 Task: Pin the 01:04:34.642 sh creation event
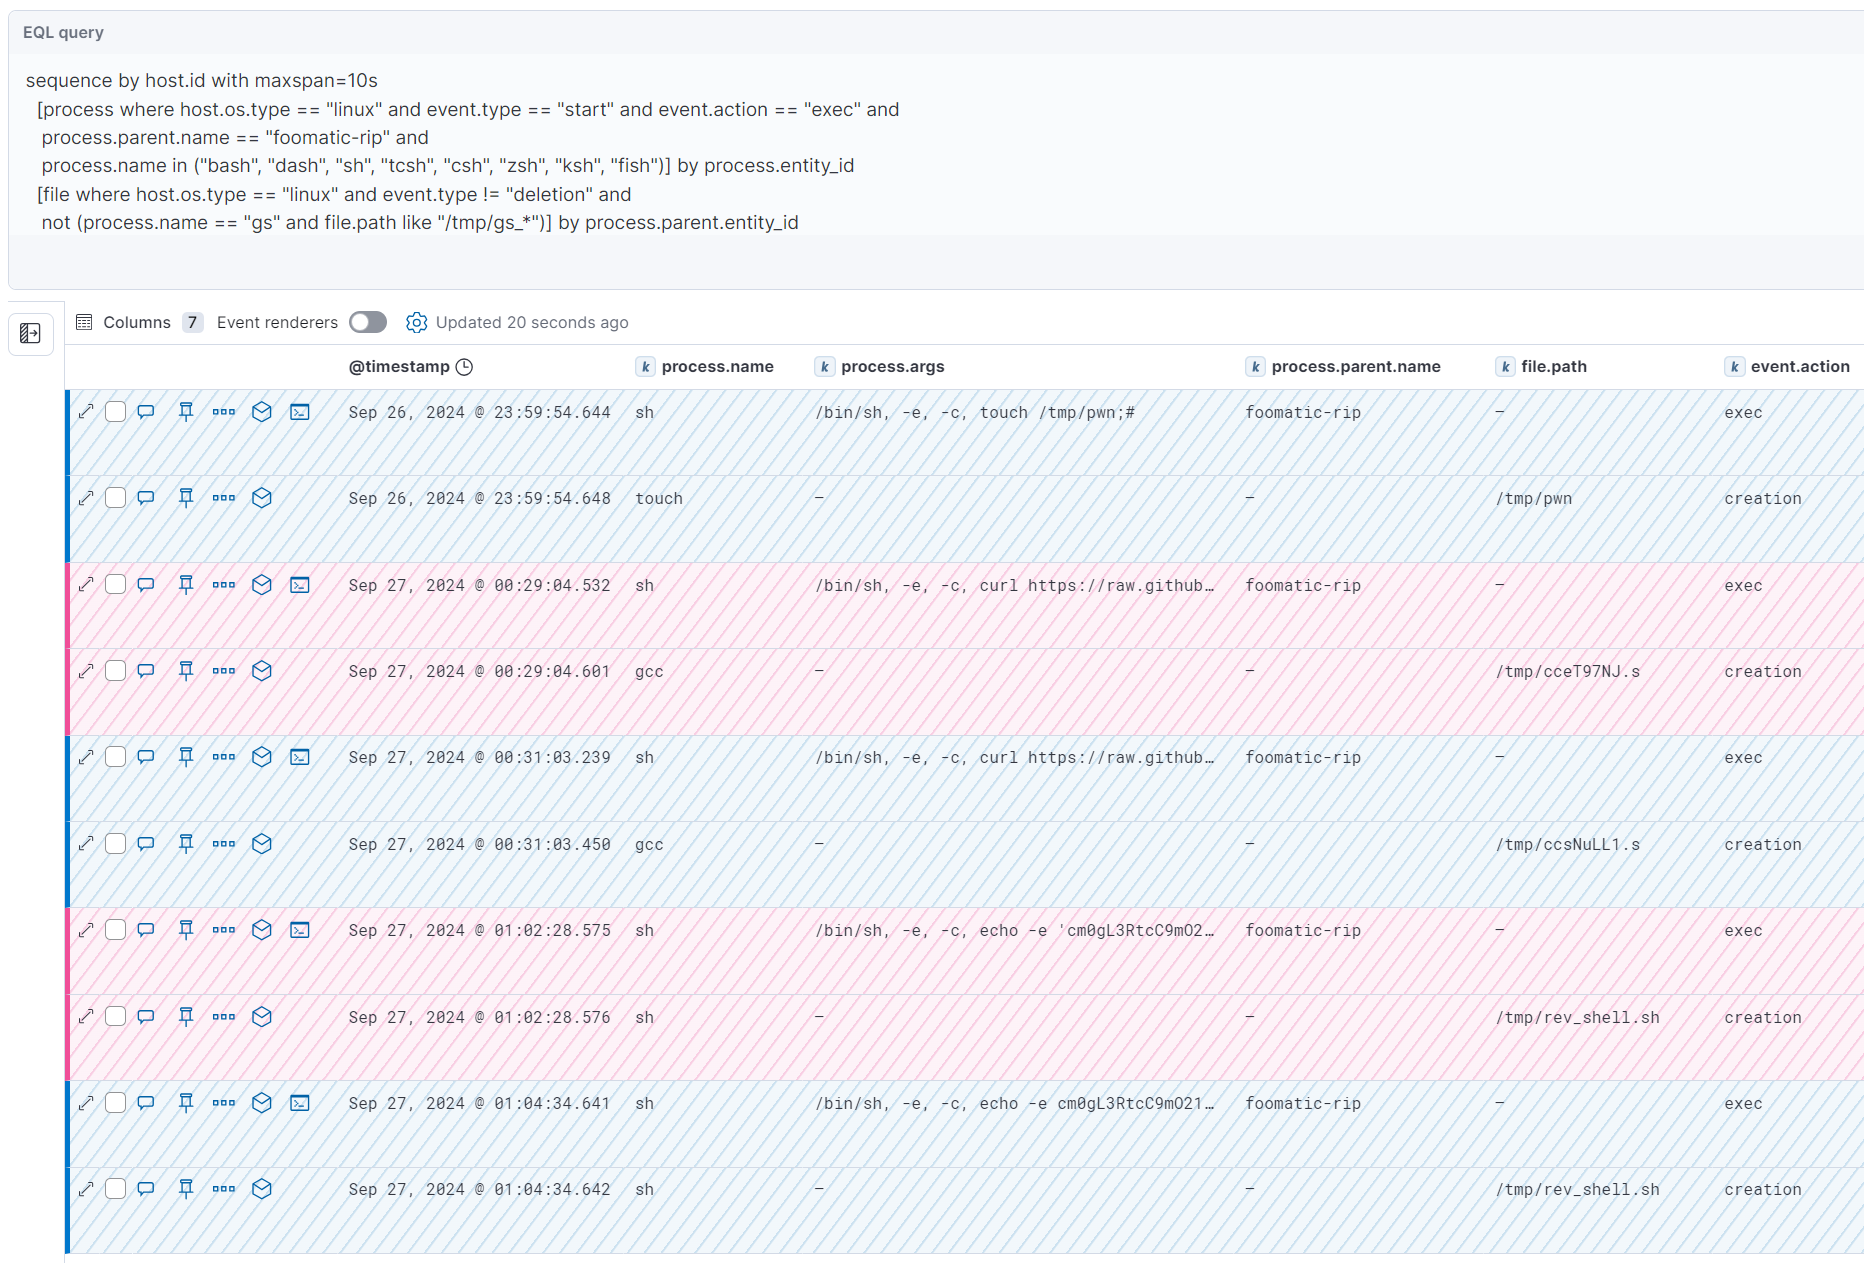point(186,1189)
